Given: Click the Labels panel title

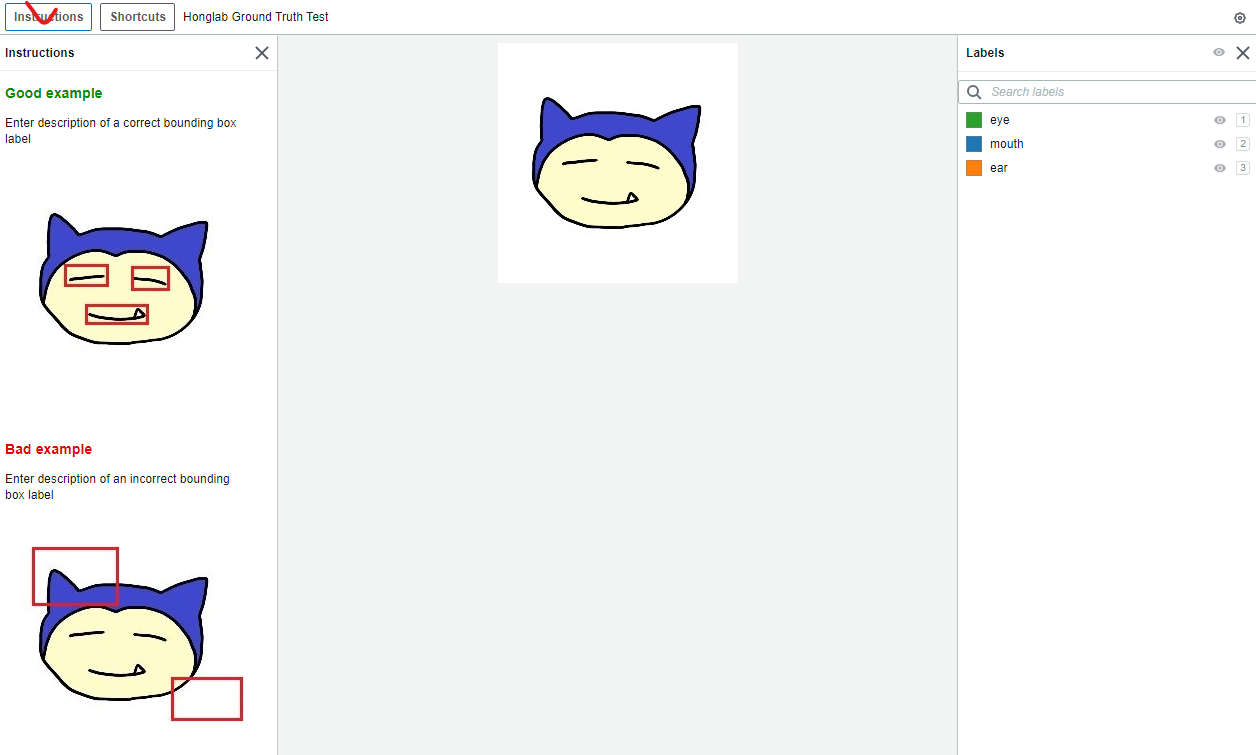Looking at the screenshot, I should (x=985, y=53).
